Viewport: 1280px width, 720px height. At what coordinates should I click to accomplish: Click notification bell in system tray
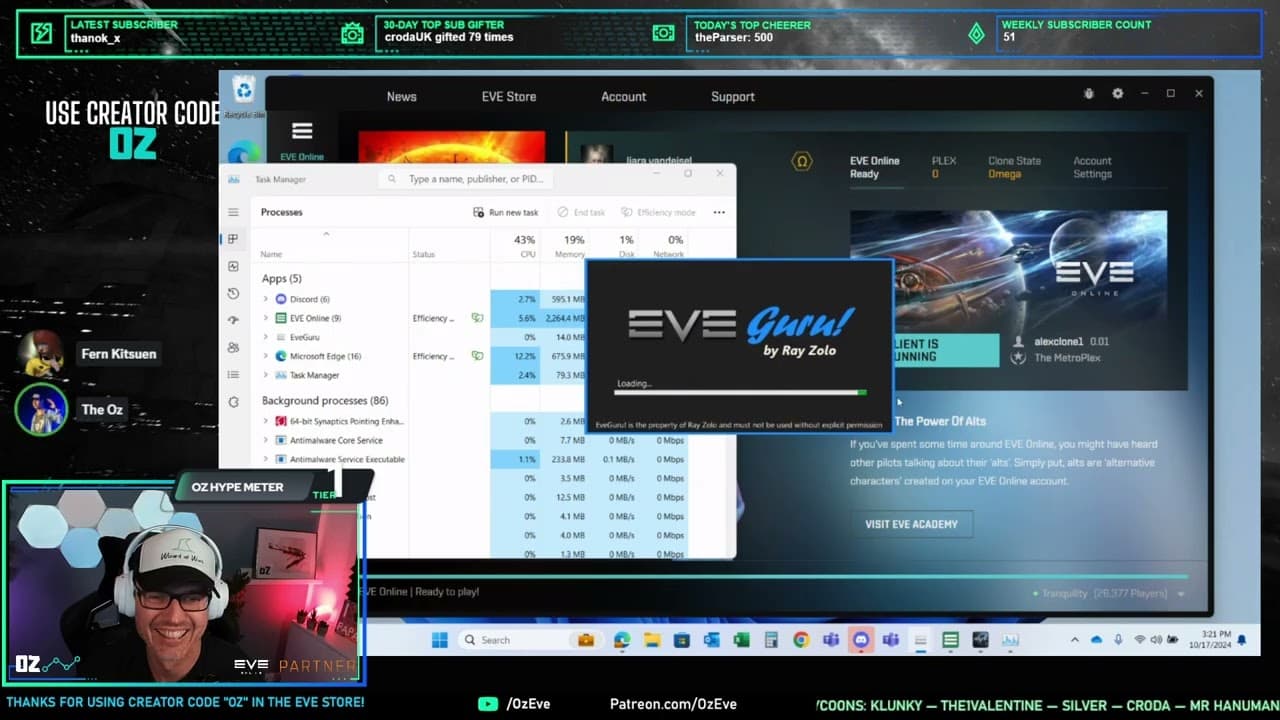click(x=1241, y=640)
